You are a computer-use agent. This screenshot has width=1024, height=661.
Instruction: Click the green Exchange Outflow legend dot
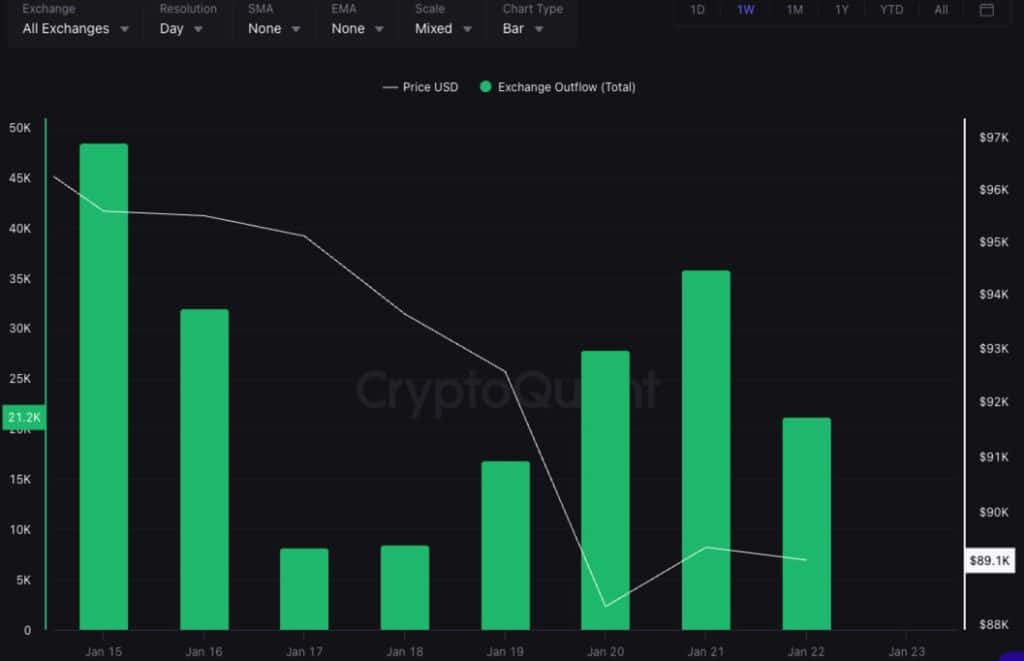485,87
